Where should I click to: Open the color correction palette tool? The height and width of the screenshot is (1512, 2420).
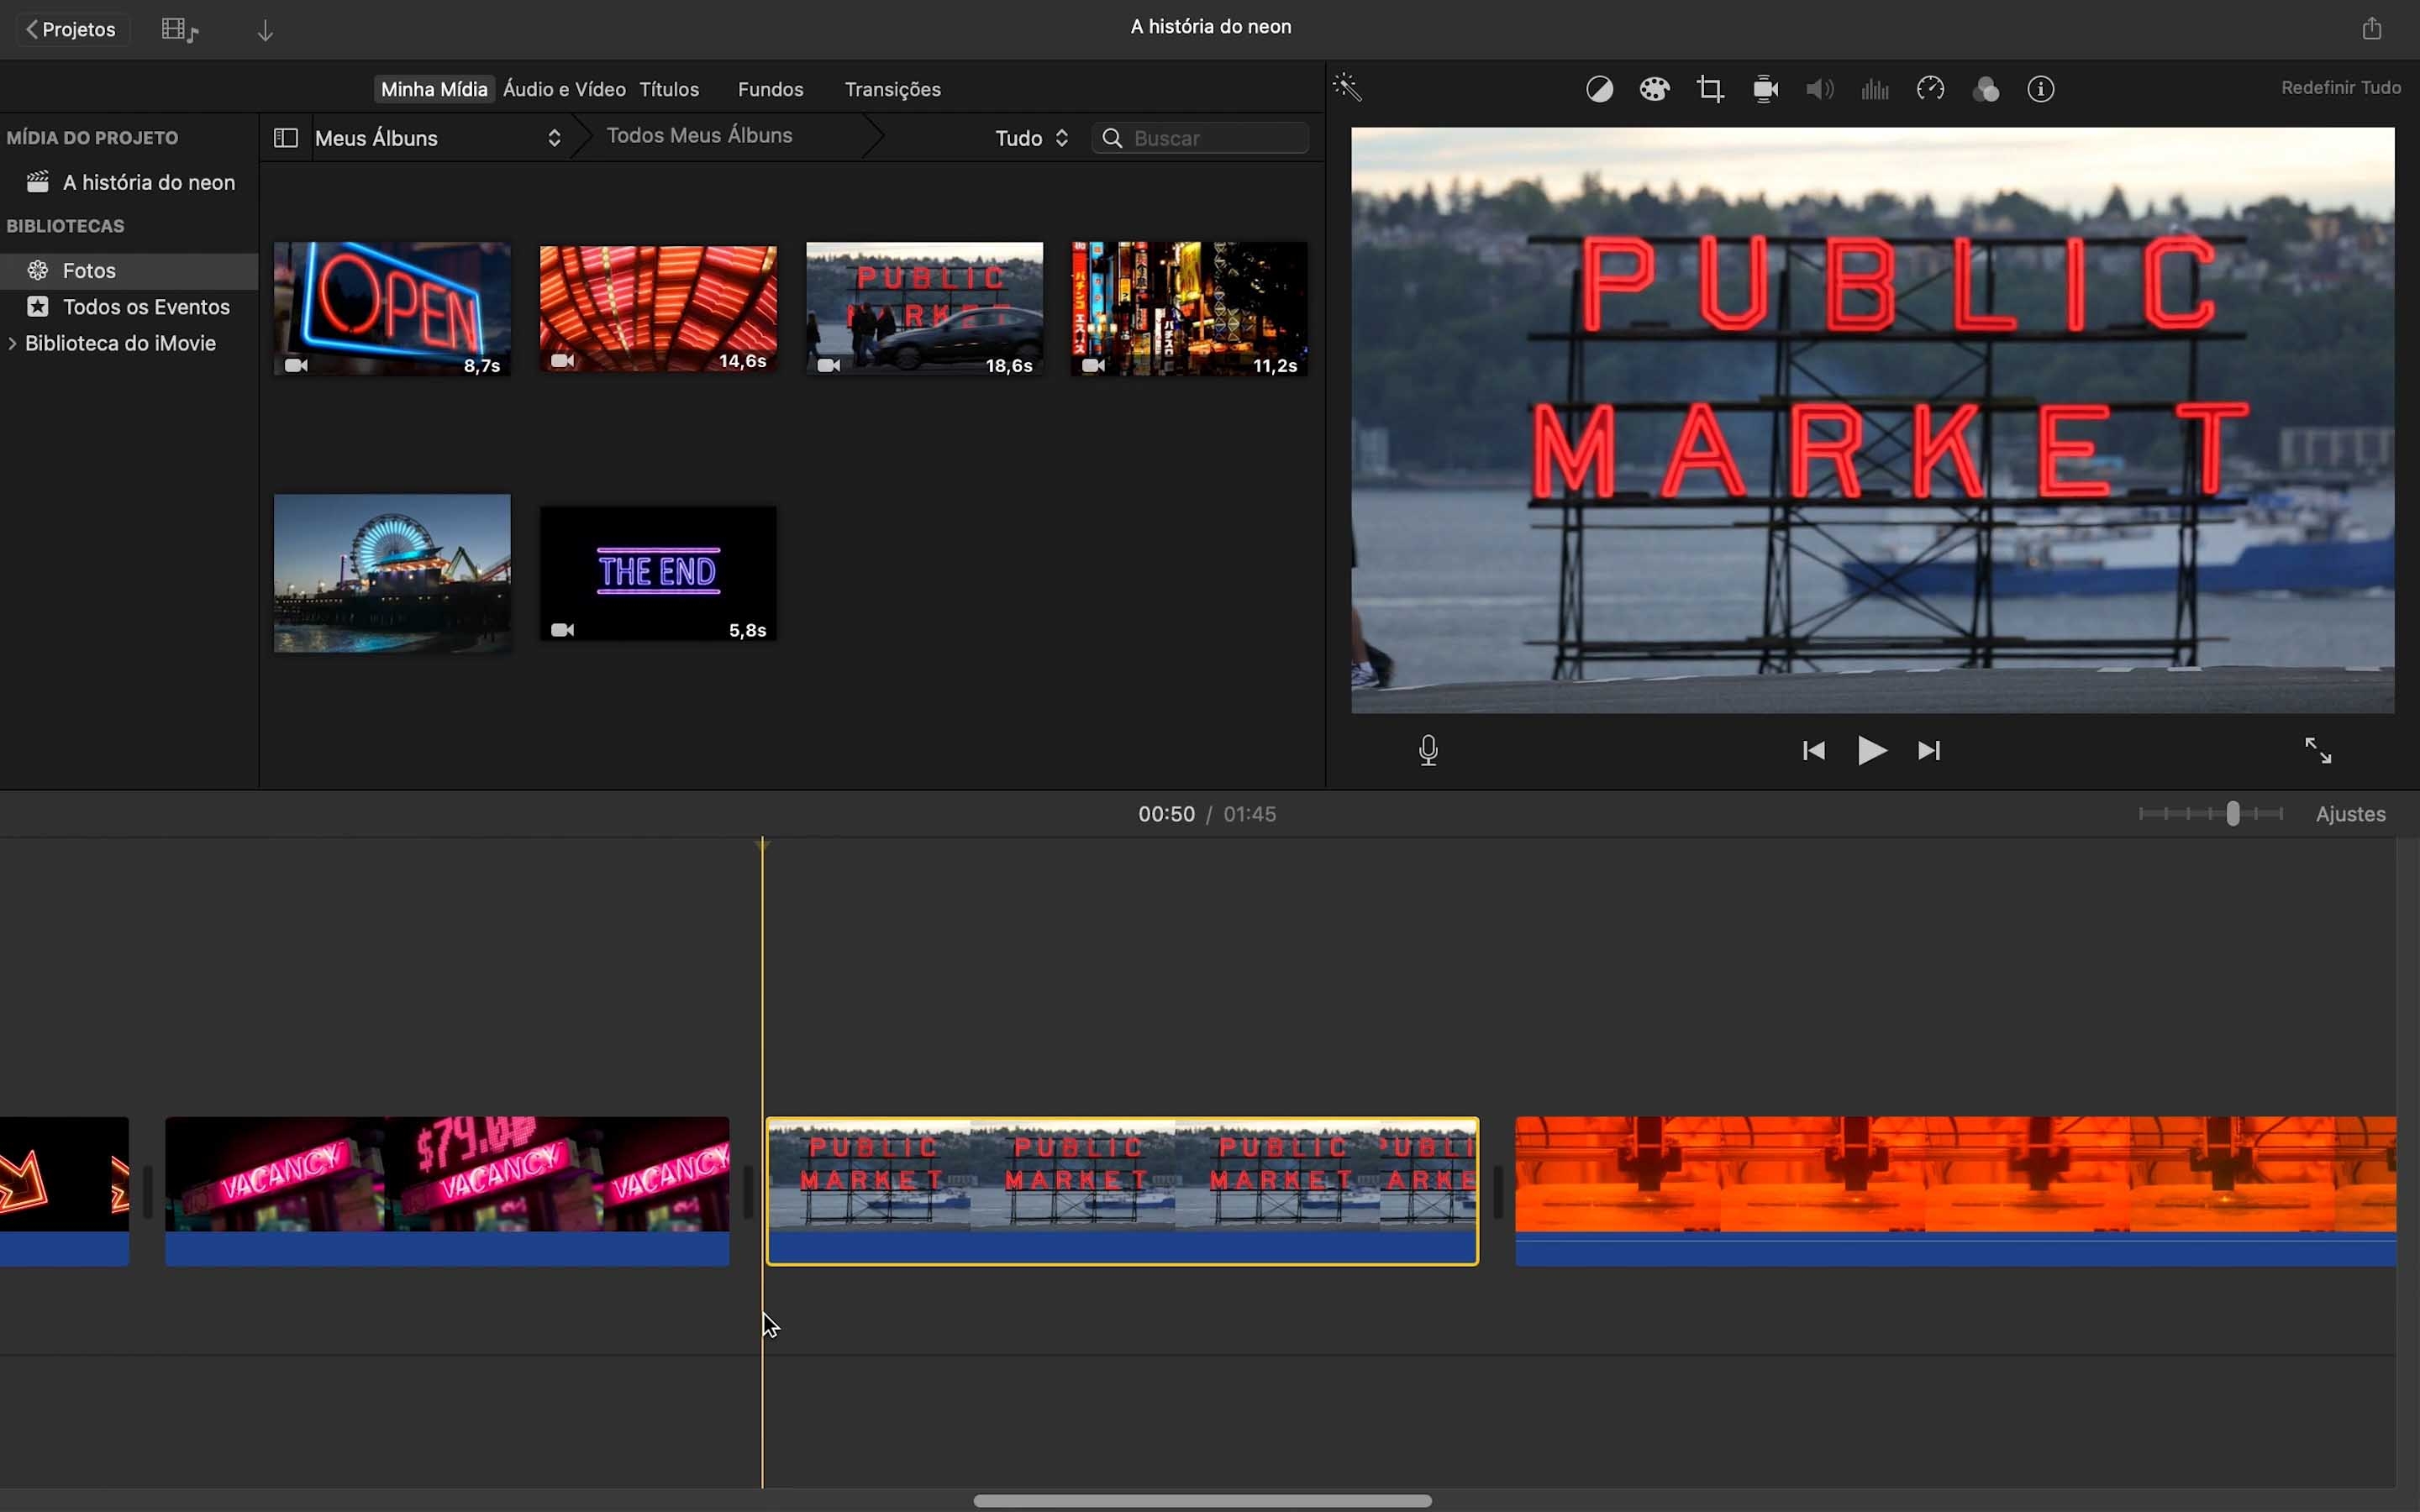tap(1655, 89)
